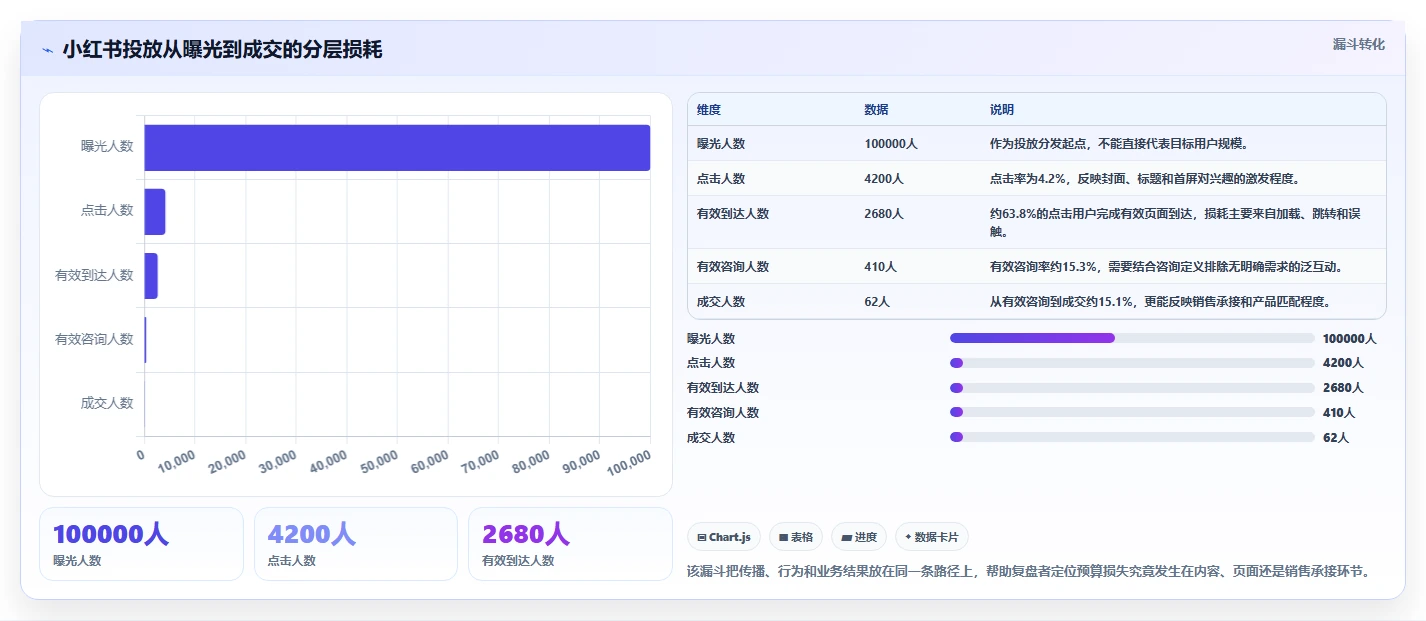
Task: Click the chart y-axis label 有效咨询人数
Action: coord(94,339)
